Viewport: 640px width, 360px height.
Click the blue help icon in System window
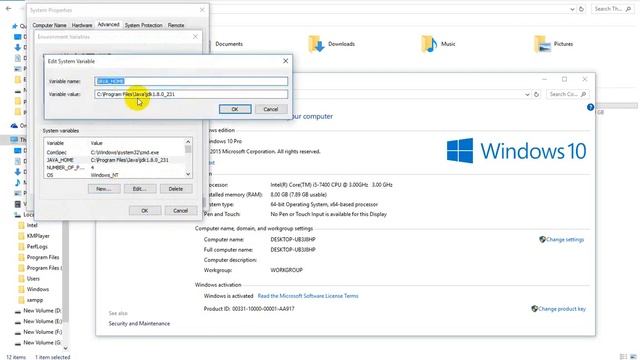[x=590, y=107]
